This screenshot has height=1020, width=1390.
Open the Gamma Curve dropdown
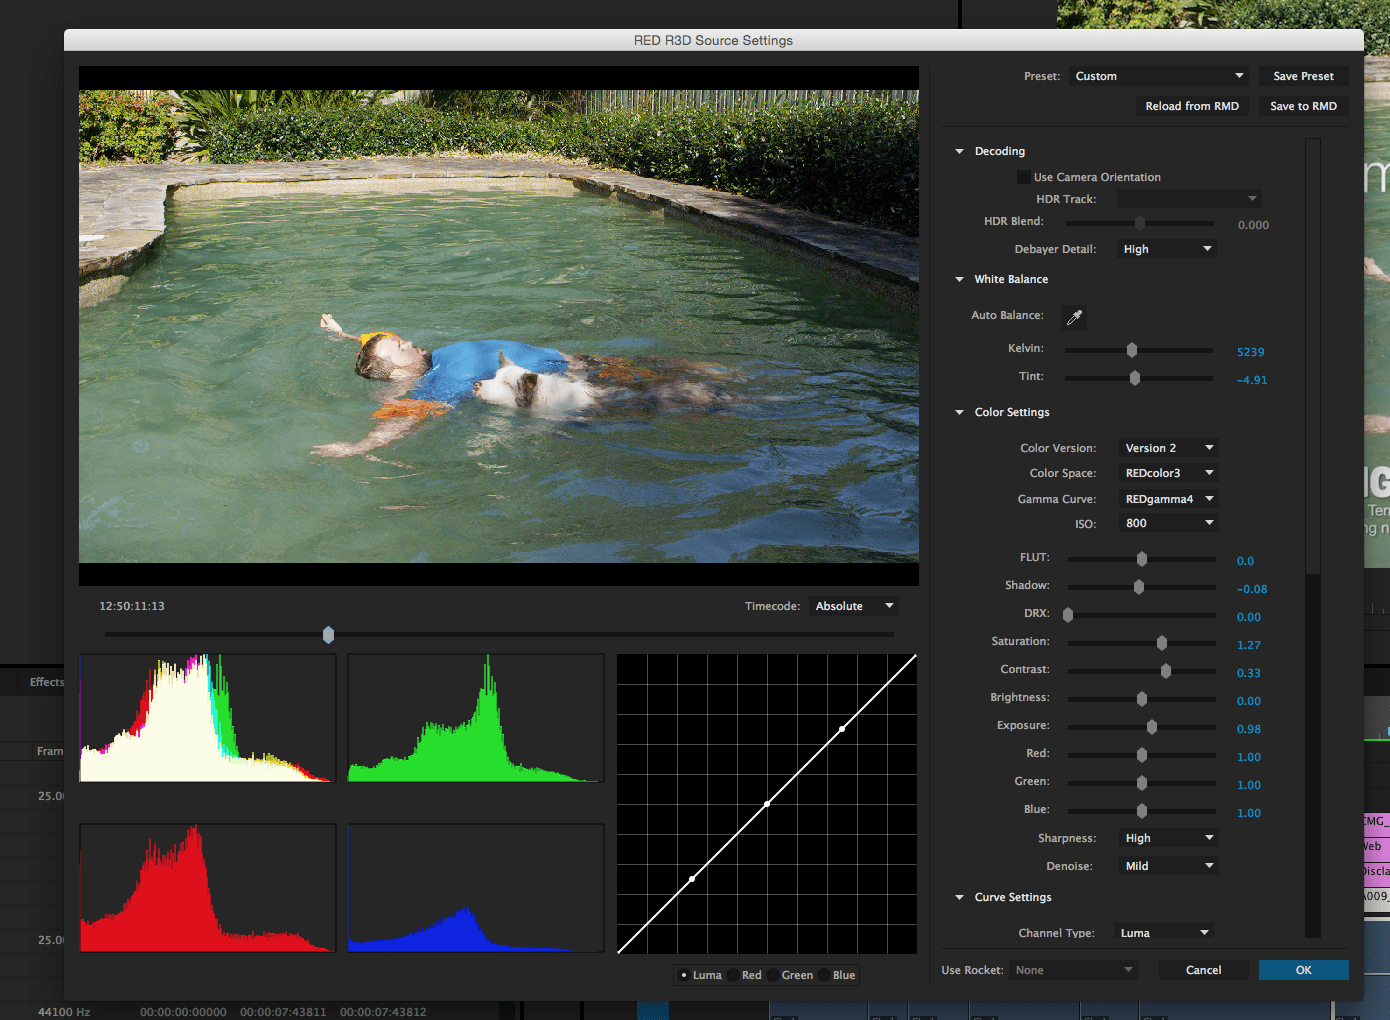tap(1168, 499)
